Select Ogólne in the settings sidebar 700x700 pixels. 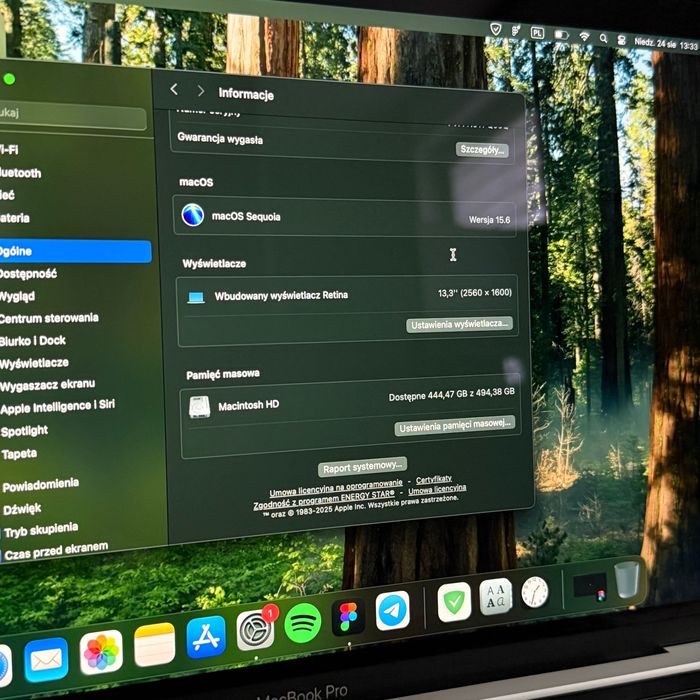coord(74,251)
